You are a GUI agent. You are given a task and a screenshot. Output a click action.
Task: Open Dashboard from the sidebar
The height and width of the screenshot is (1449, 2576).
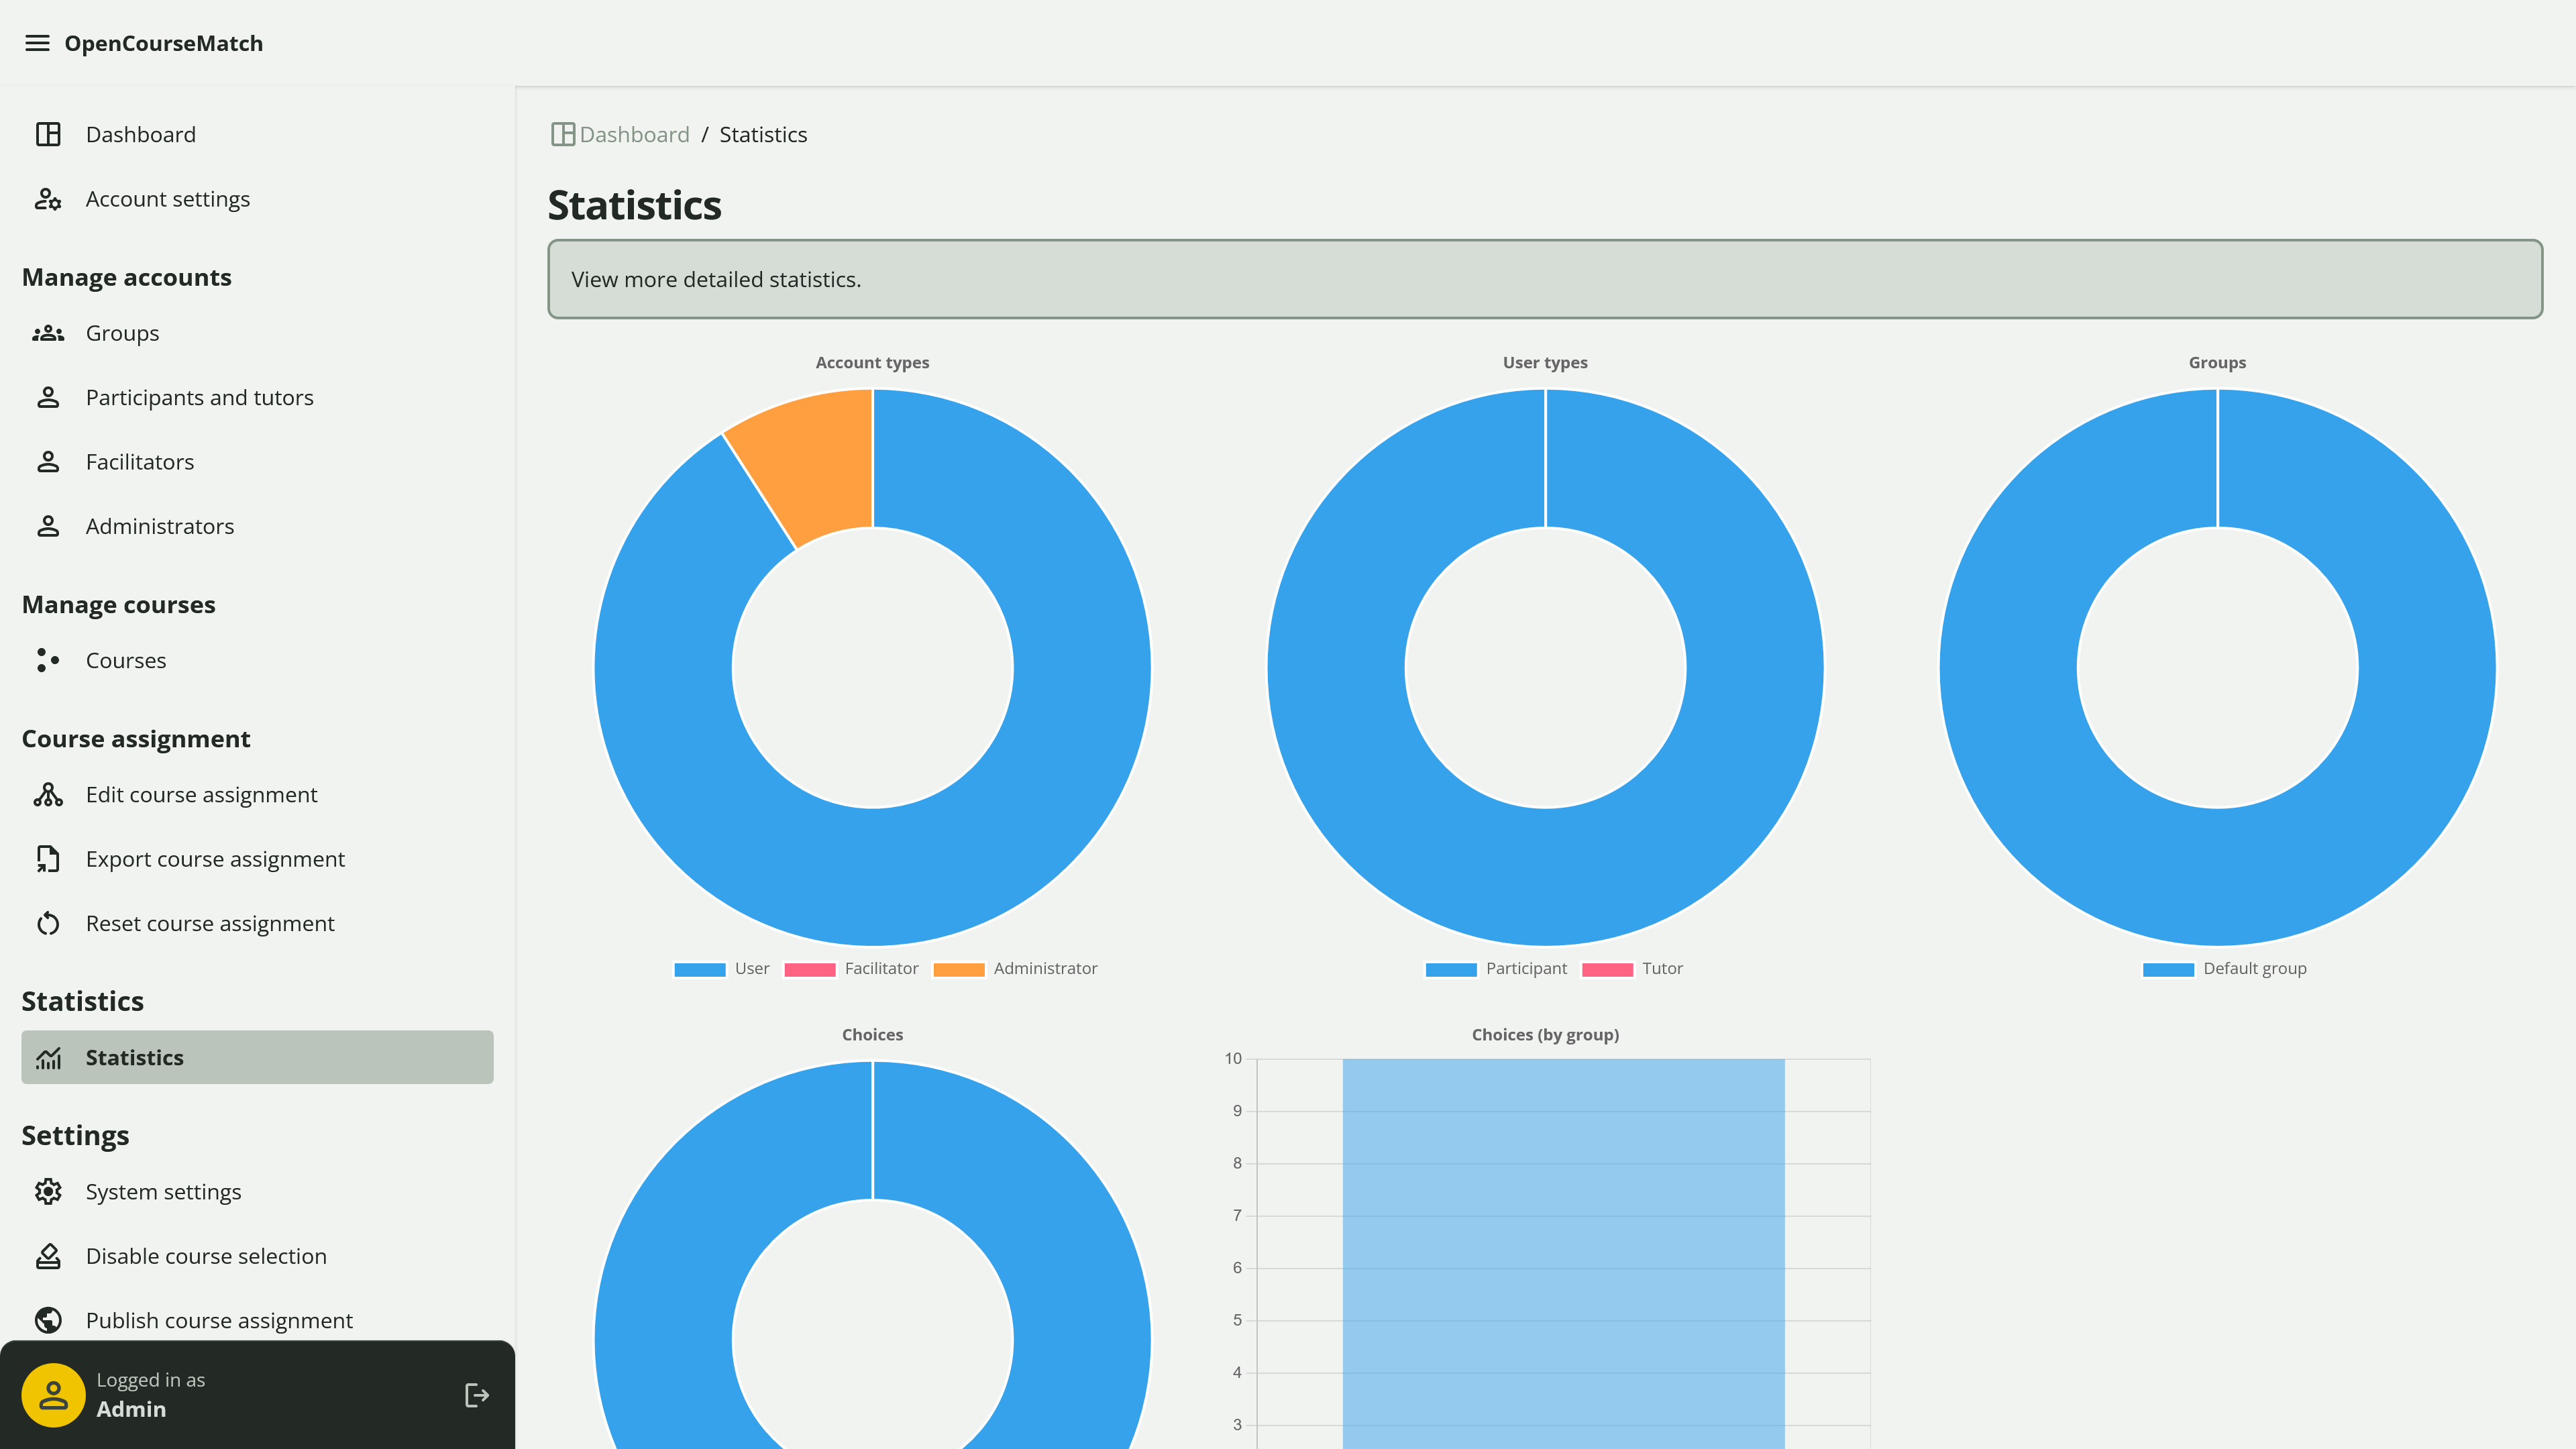pyautogui.click(x=257, y=134)
